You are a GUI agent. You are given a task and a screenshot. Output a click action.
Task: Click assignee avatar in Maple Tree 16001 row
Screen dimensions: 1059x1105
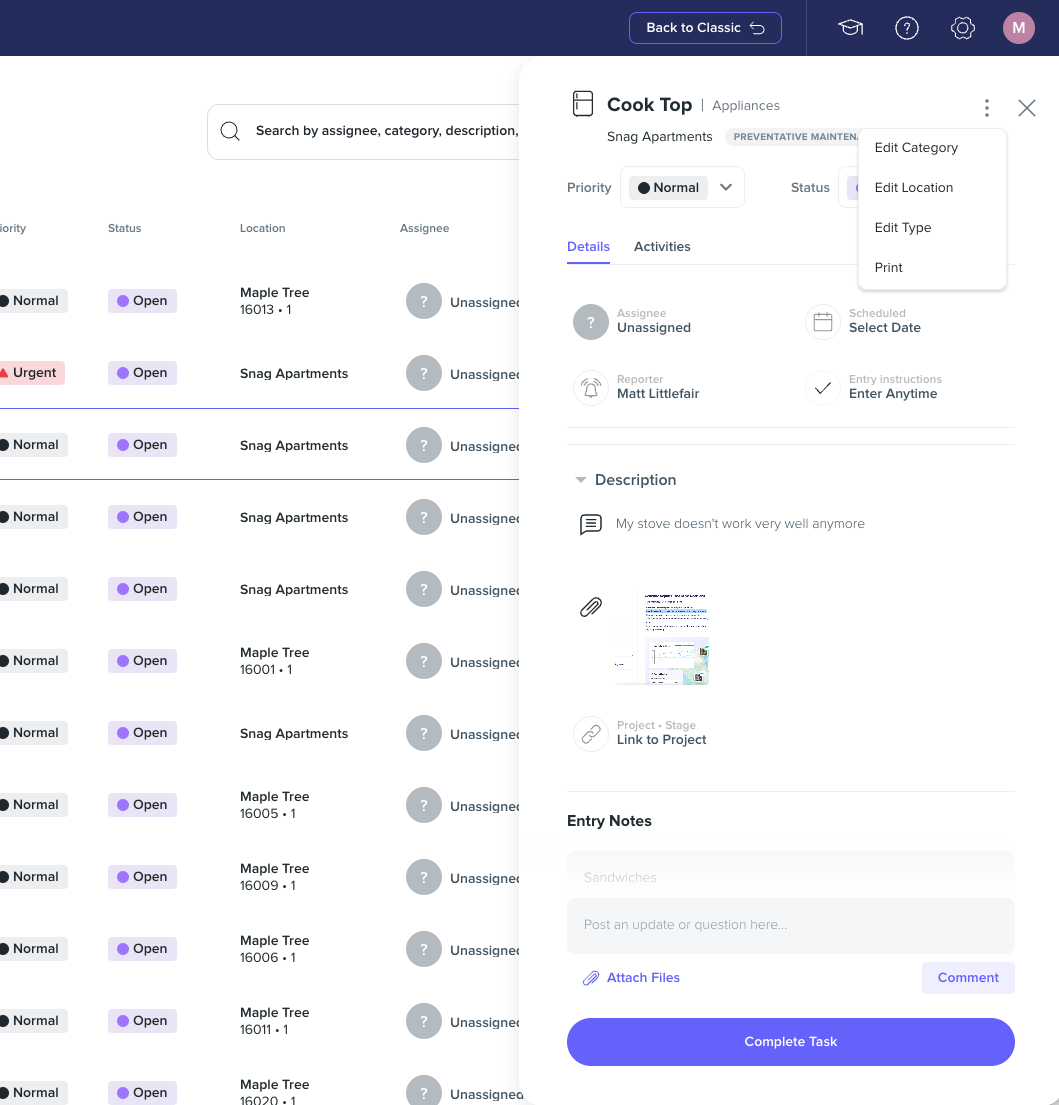423,661
